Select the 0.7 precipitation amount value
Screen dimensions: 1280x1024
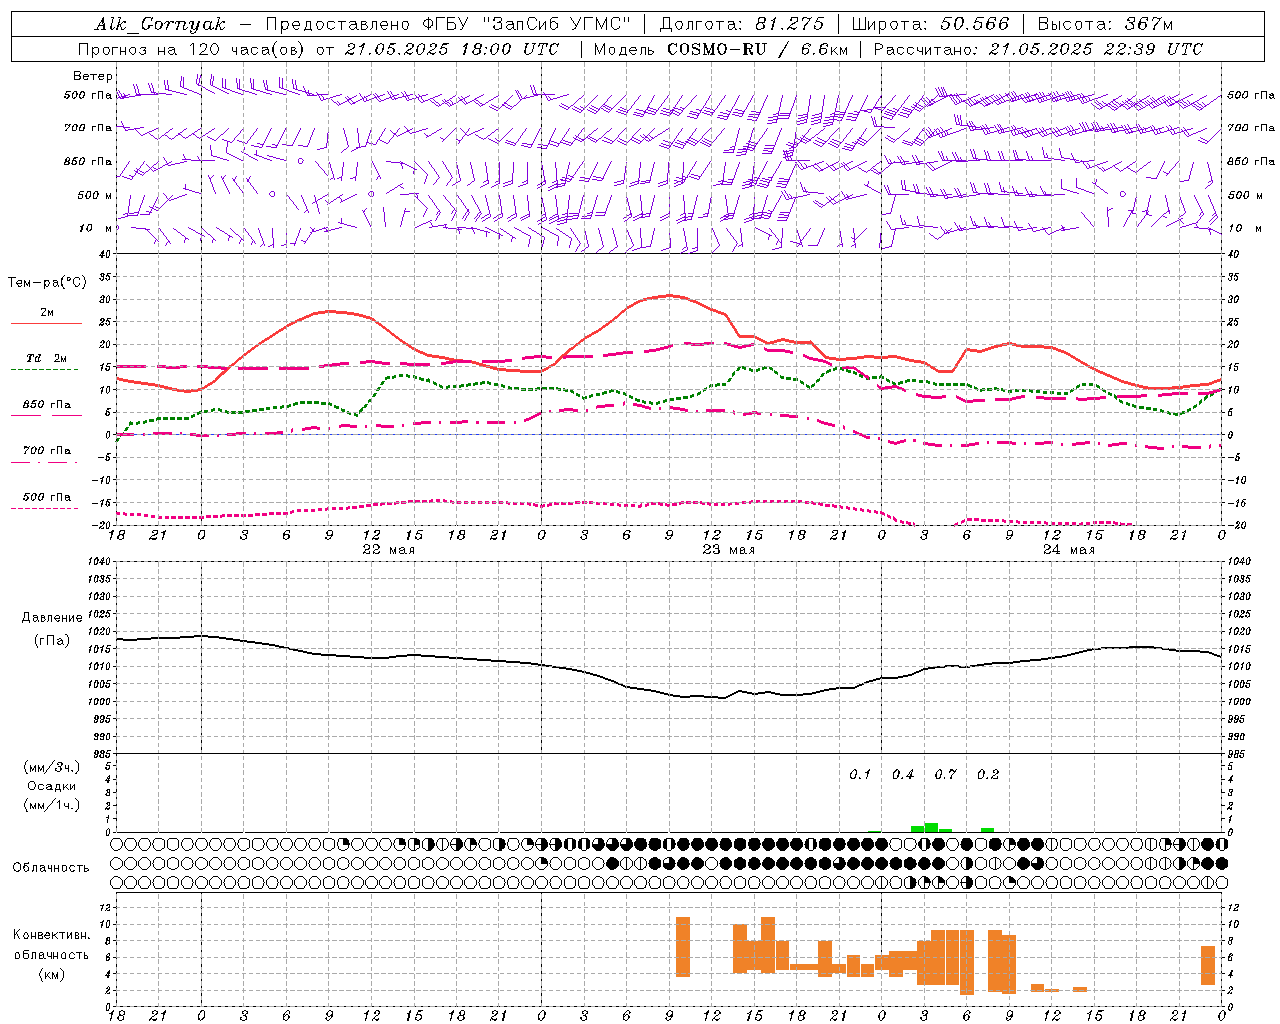point(945,775)
